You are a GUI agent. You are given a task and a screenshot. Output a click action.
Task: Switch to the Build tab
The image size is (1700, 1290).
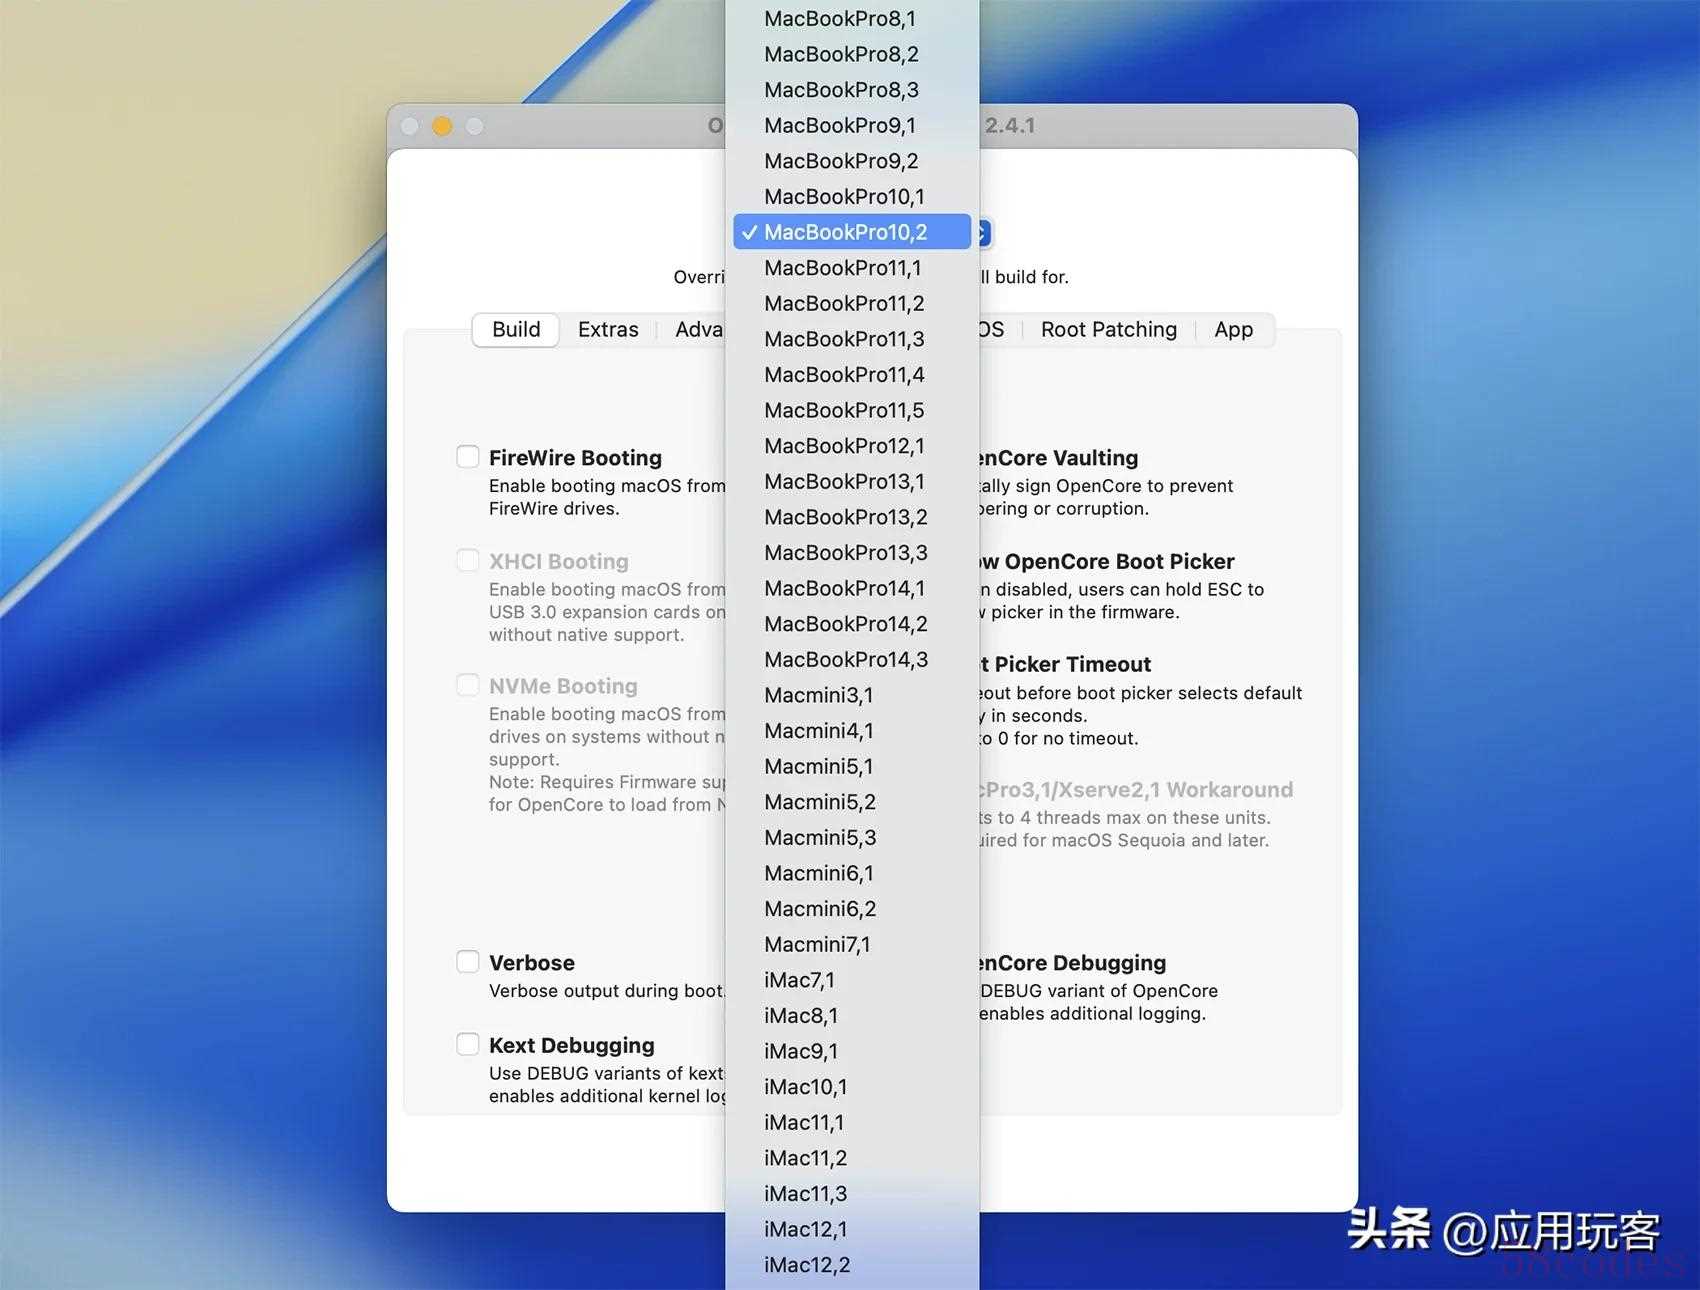[516, 329]
